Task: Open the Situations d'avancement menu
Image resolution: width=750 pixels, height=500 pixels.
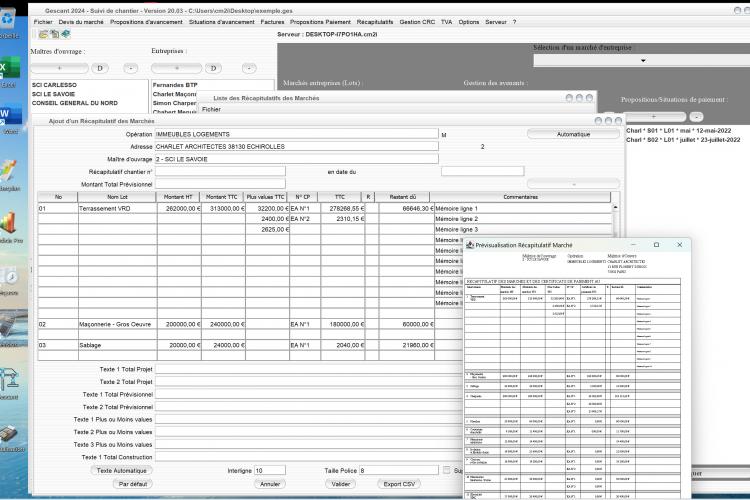Action: pos(221,22)
